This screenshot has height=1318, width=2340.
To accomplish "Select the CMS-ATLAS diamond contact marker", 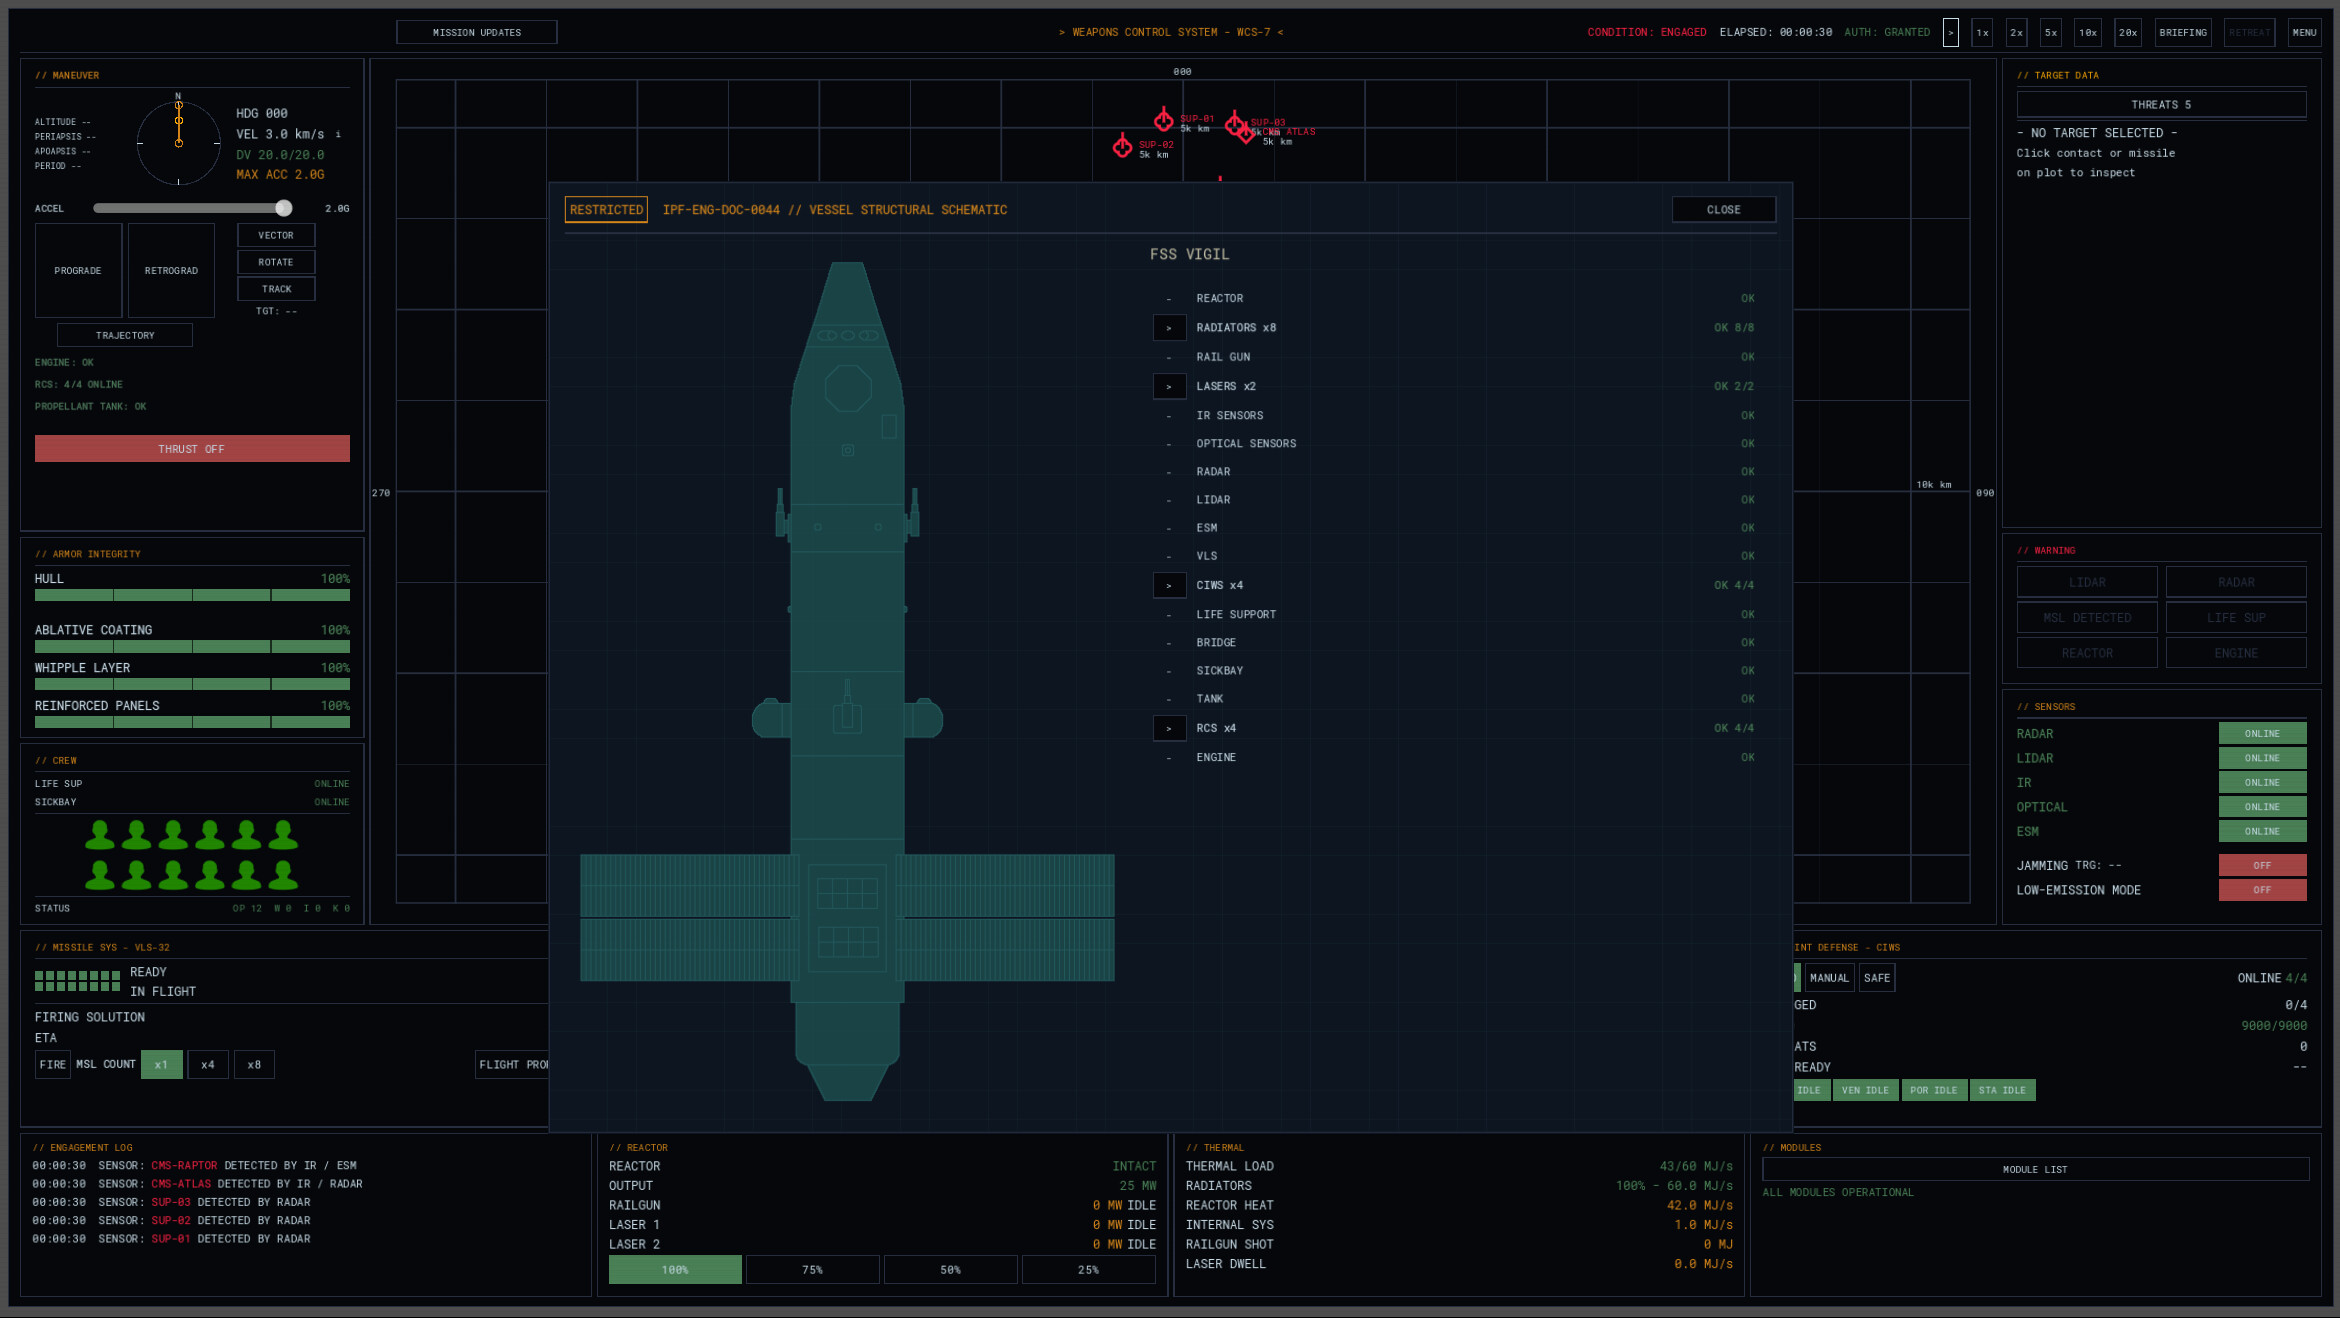I will 1246,133.
